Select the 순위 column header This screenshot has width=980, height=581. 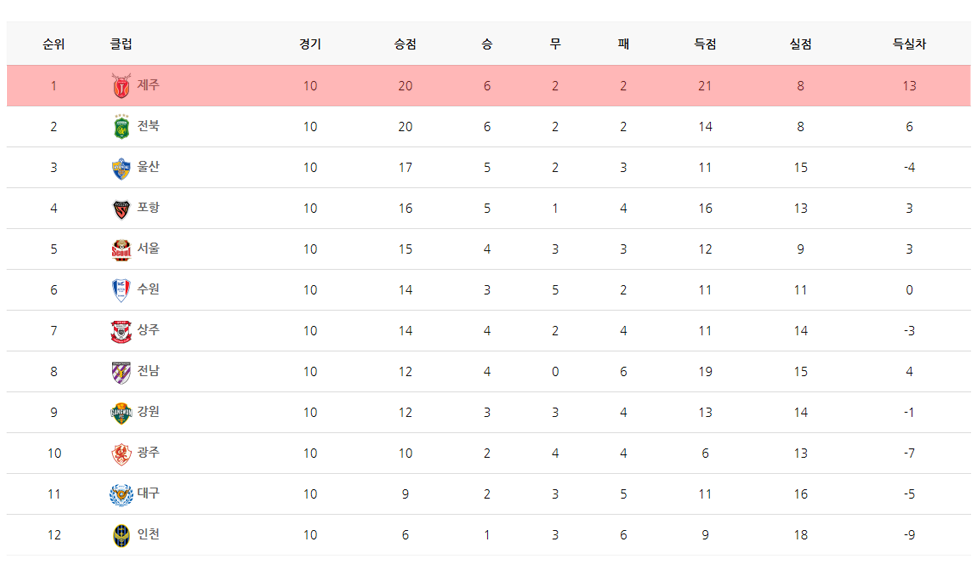pos(54,44)
